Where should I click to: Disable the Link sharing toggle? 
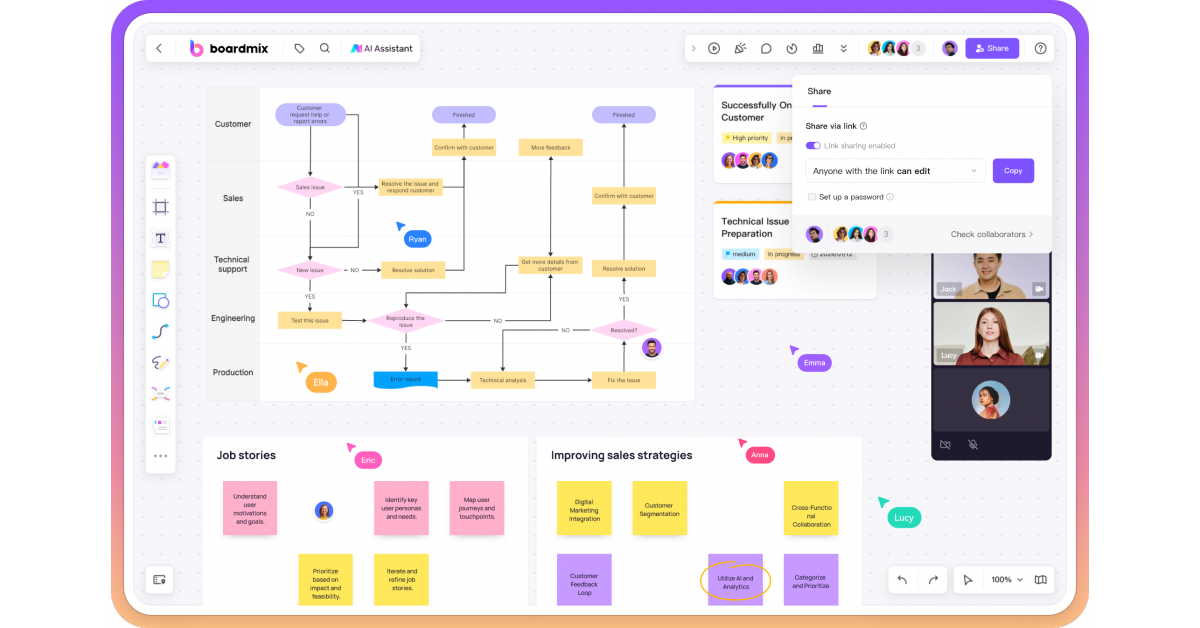[813, 146]
